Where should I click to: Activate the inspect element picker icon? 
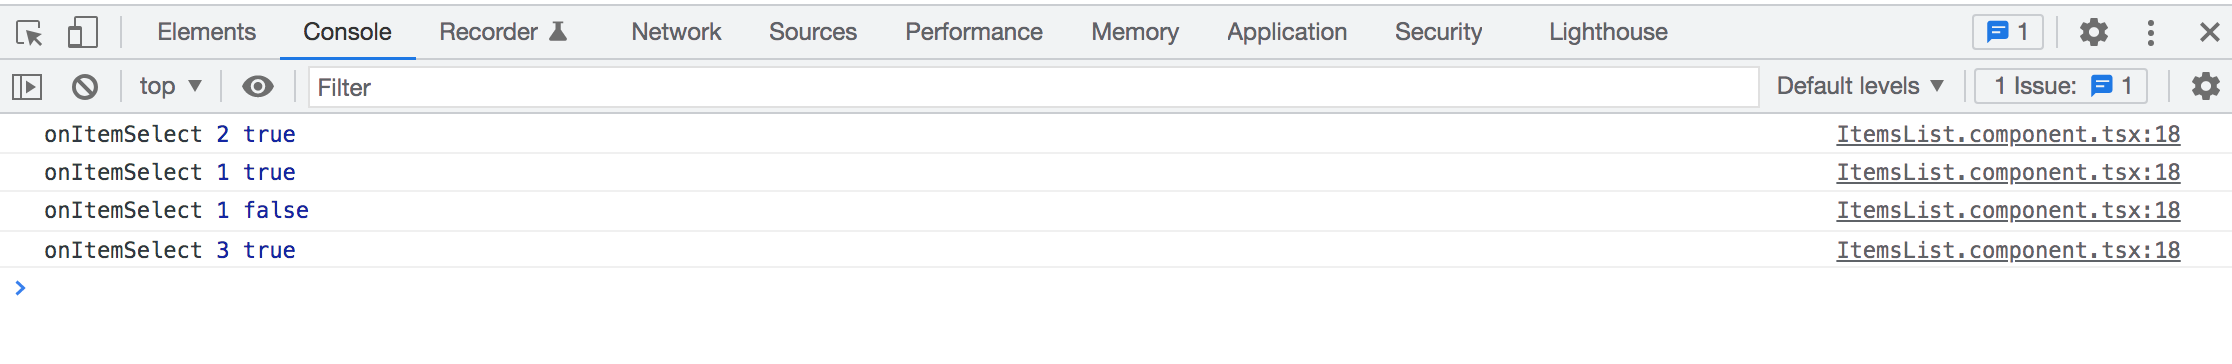30,33
